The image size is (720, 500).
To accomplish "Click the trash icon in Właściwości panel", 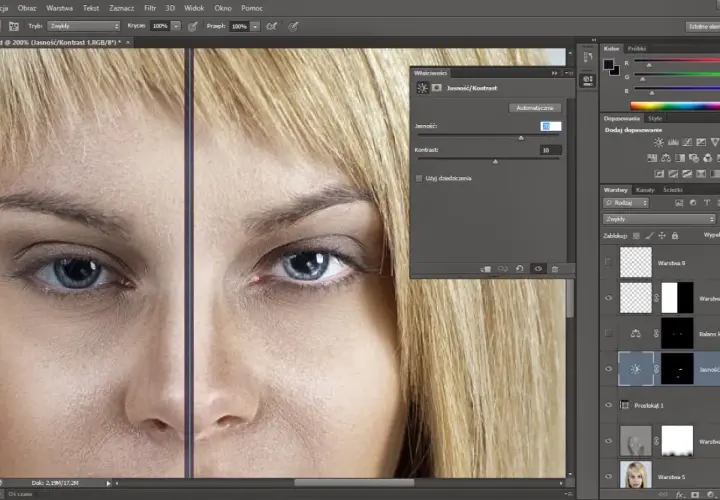I will (555, 269).
